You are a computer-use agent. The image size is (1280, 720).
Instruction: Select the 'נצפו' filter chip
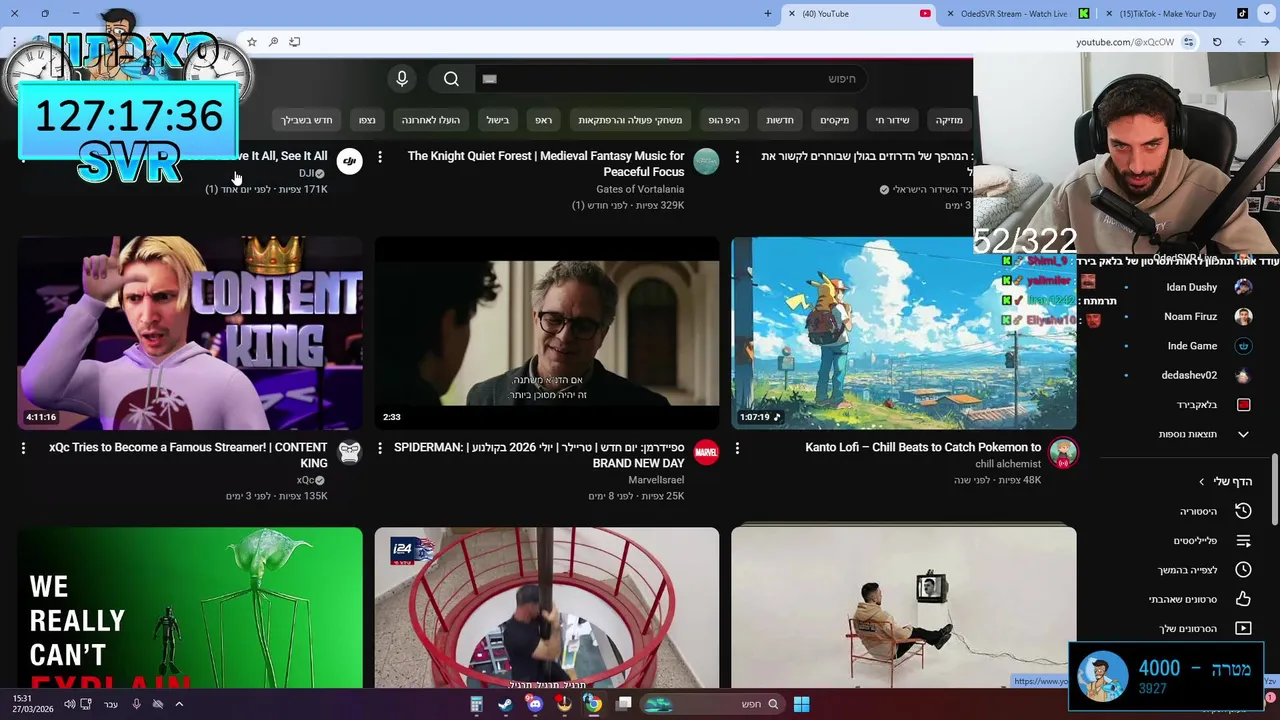(x=367, y=120)
